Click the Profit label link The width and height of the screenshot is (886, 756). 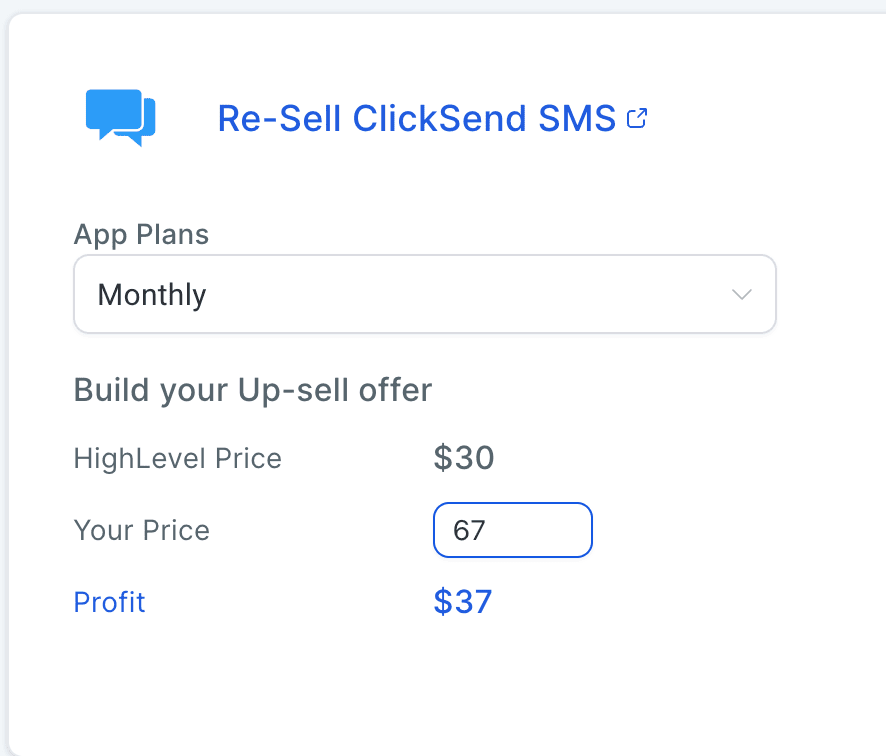109,602
